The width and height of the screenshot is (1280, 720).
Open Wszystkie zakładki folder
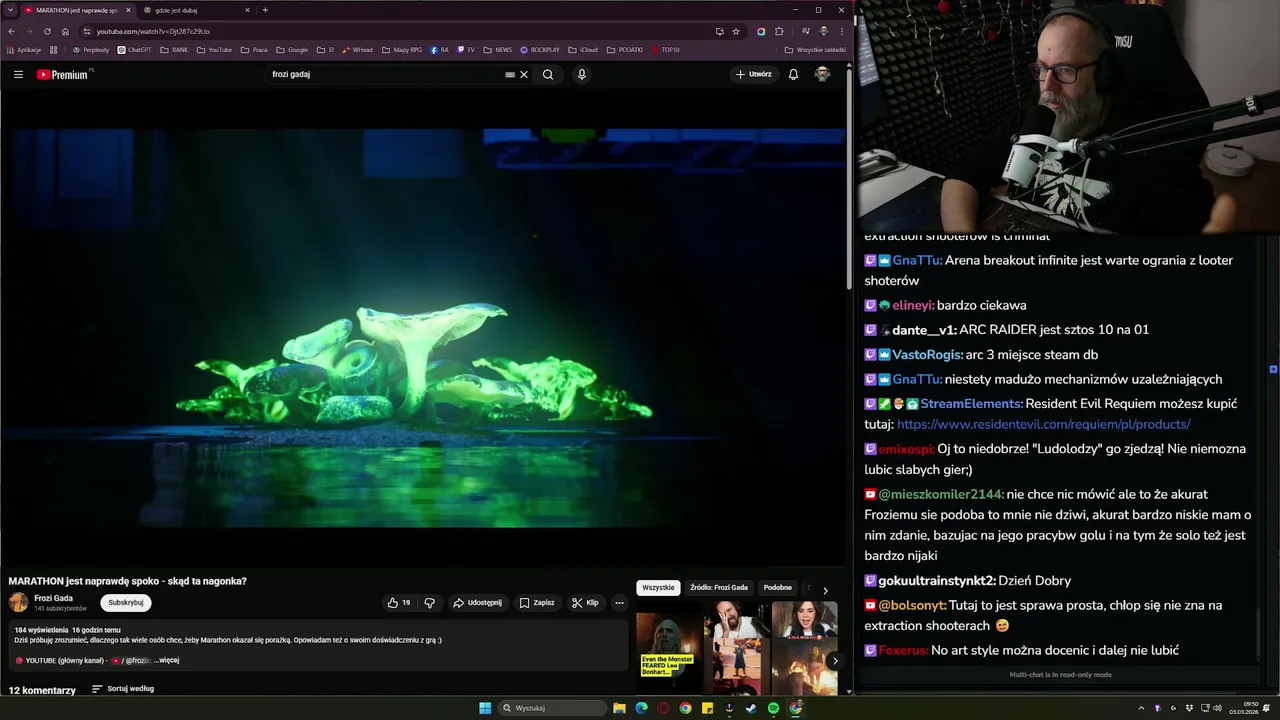point(815,49)
